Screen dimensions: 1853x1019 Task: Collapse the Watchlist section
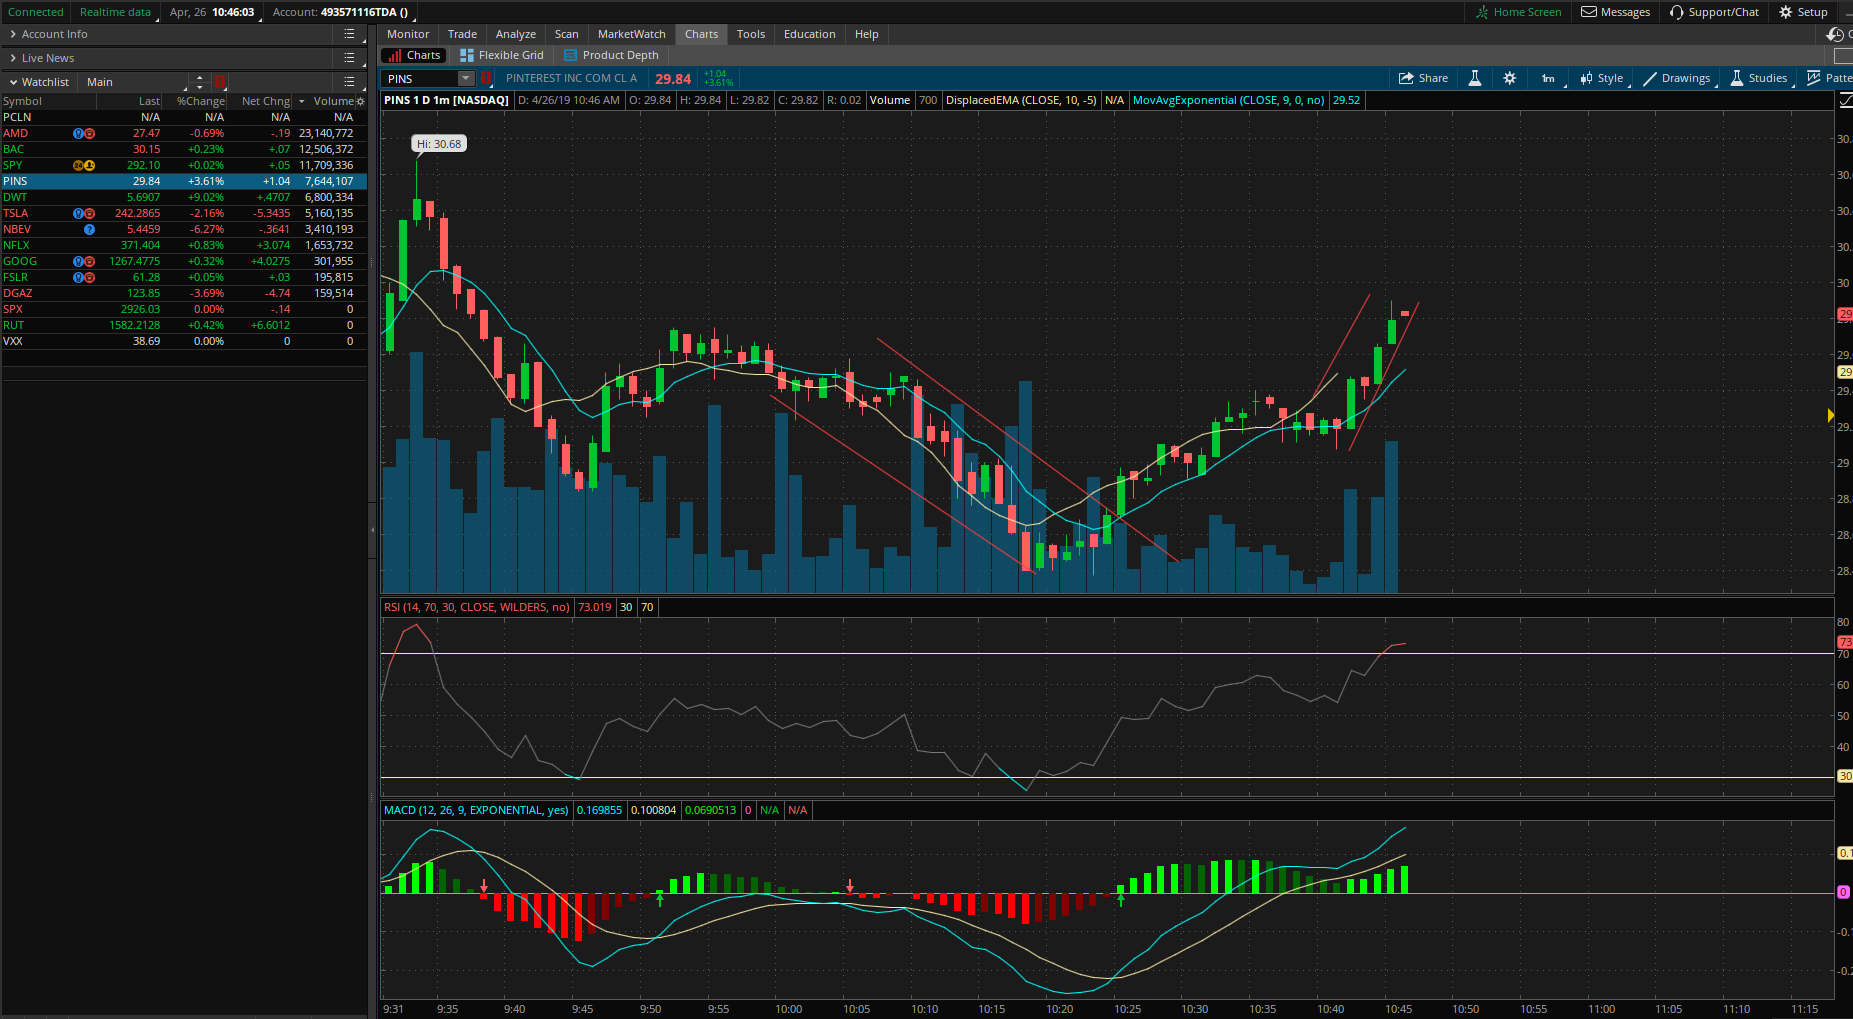pyautogui.click(x=13, y=82)
